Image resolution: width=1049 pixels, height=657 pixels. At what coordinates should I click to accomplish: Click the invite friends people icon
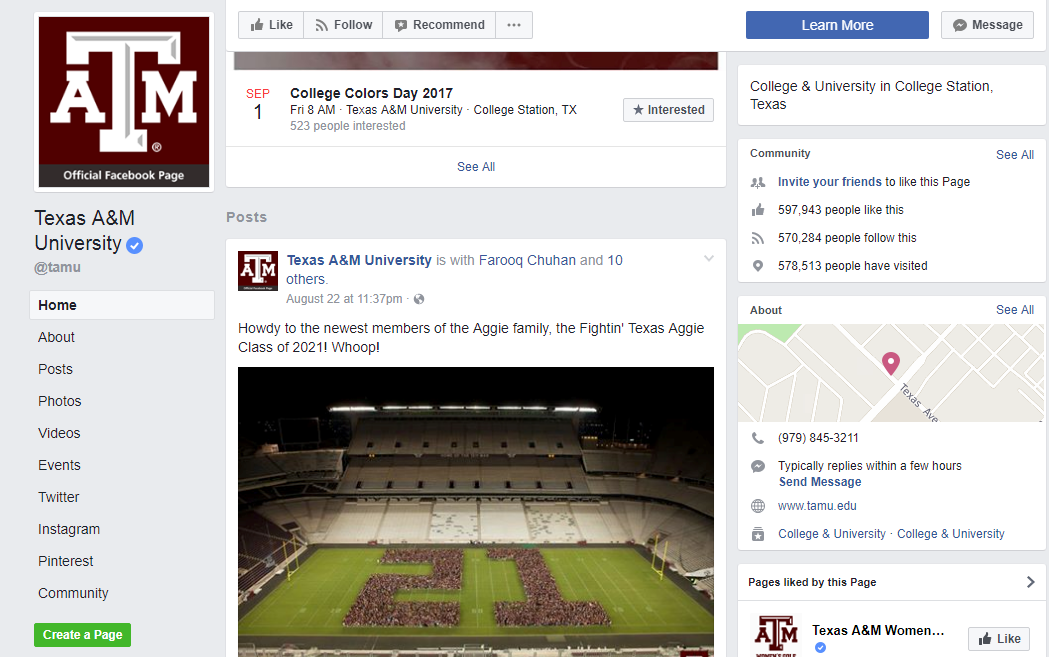[x=757, y=181]
